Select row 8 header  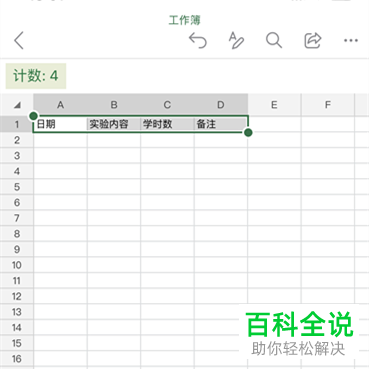click(17, 234)
